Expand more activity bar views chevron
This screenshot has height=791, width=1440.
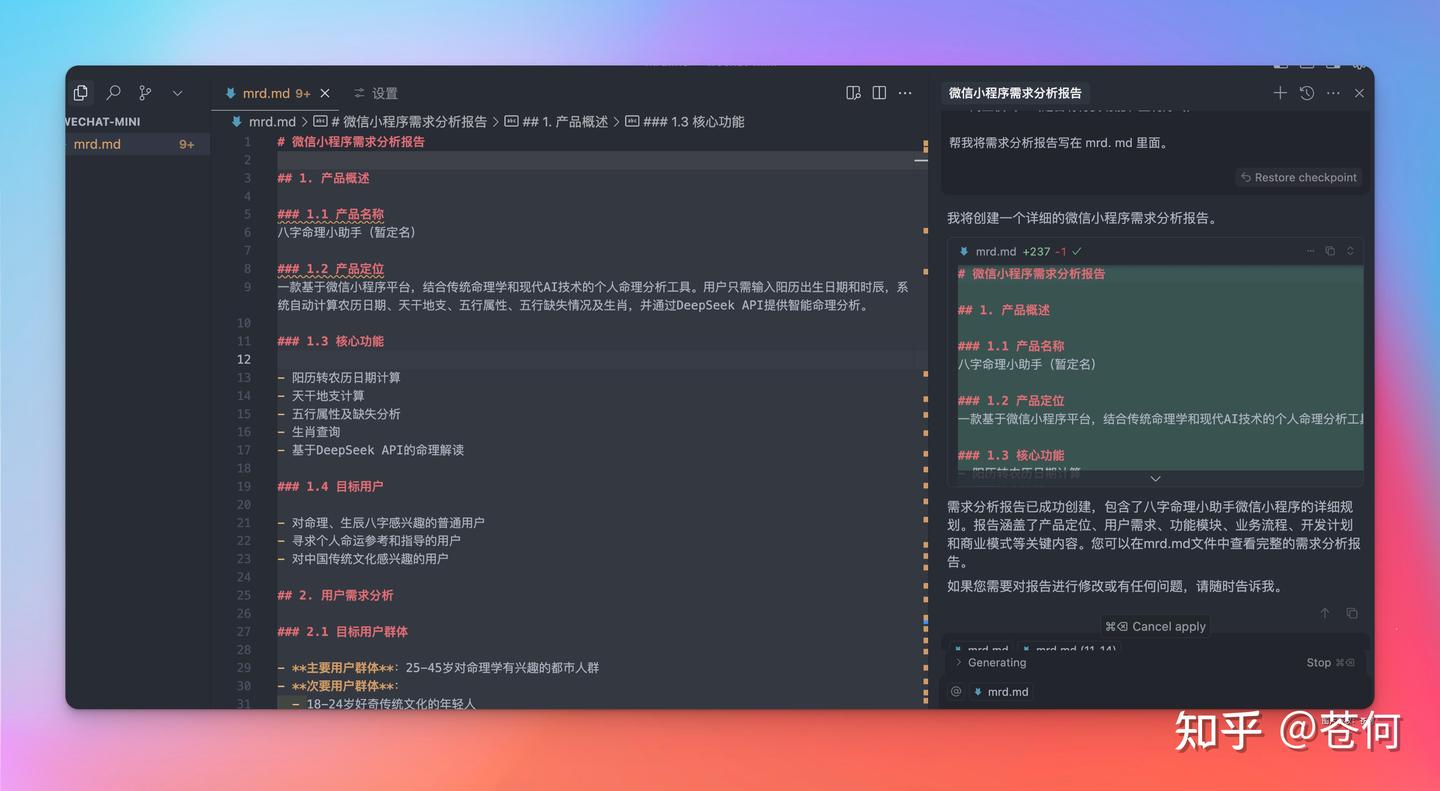[x=177, y=93]
